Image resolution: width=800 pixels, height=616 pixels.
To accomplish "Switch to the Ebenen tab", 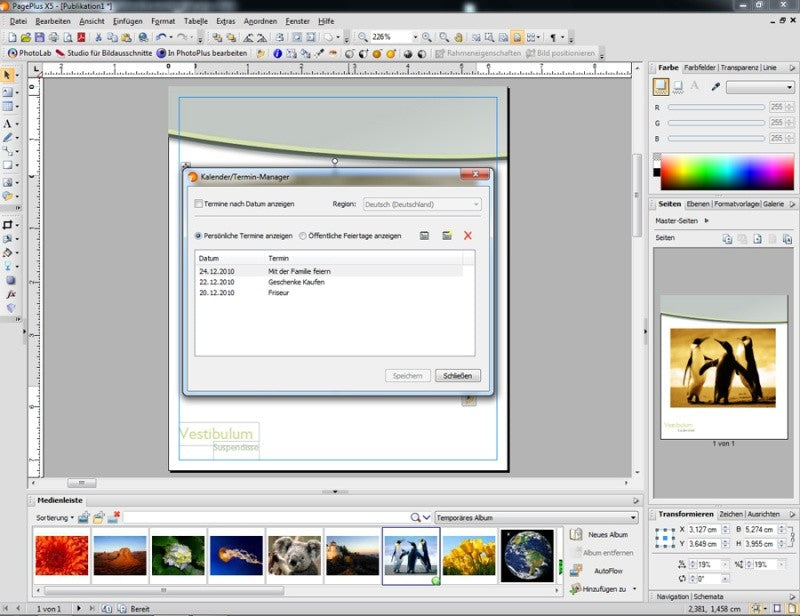I will coord(697,204).
